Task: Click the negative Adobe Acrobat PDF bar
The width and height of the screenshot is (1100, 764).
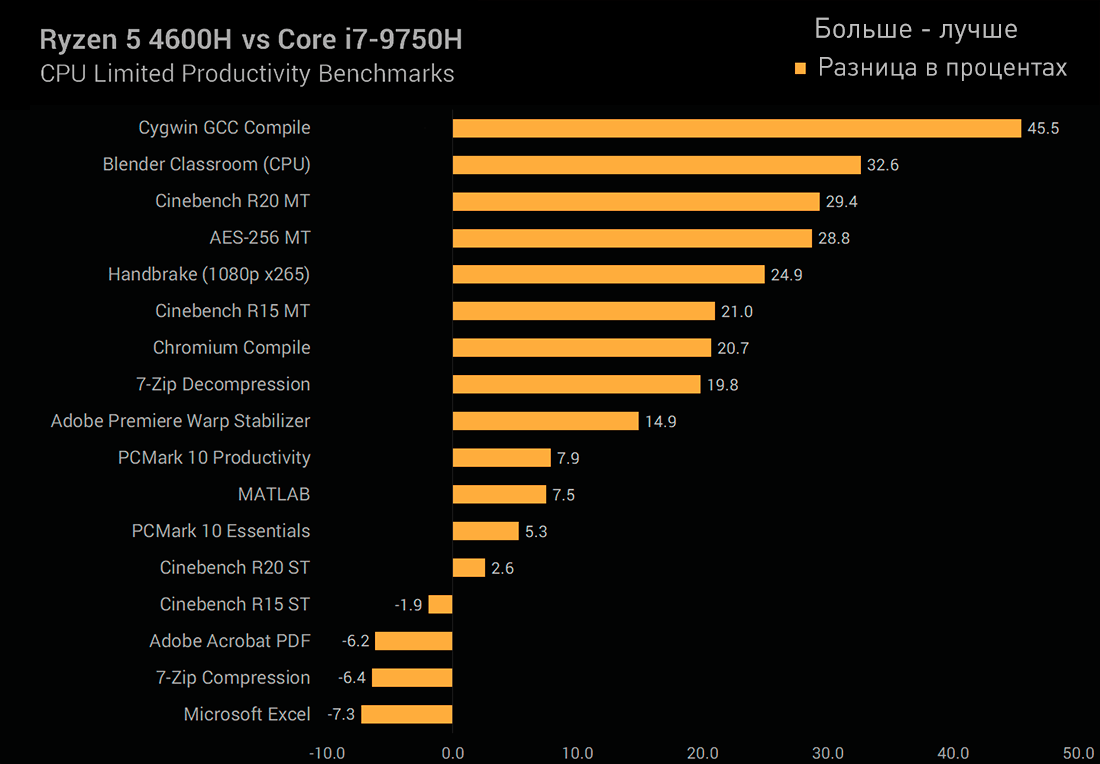Action: coord(414,641)
